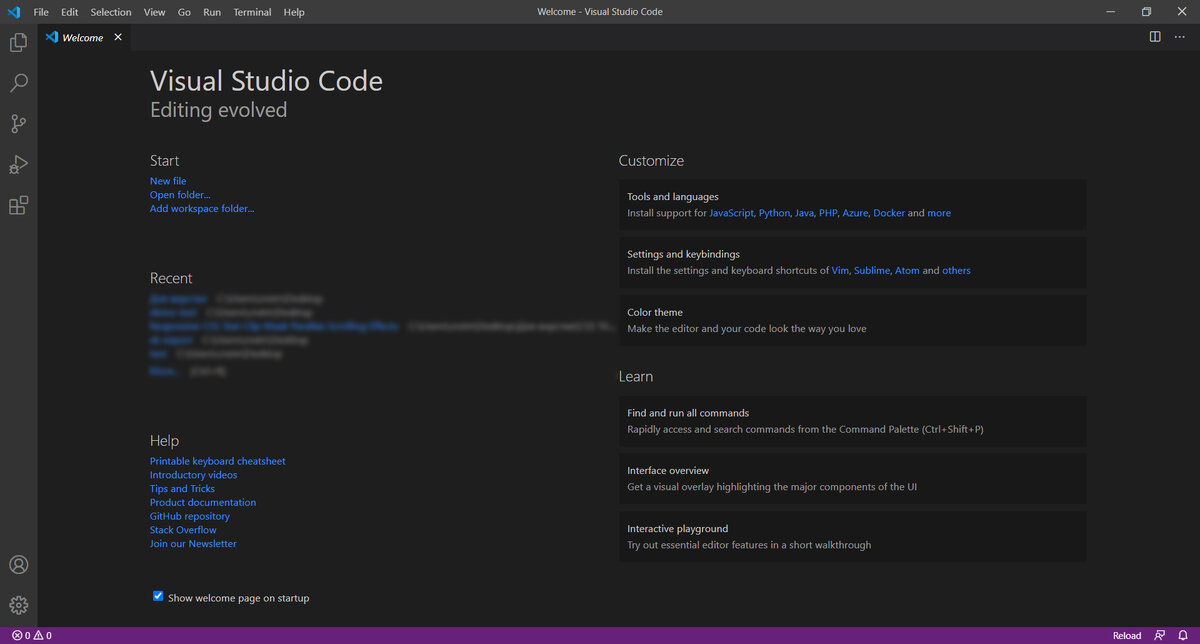Open the Run and Debug view icon

(18, 164)
